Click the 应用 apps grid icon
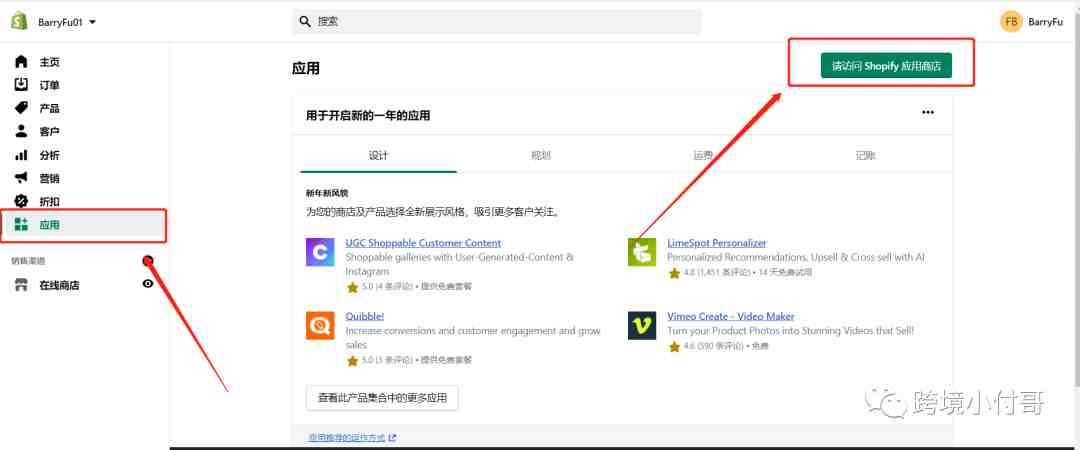1080x450 pixels. tap(21, 225)
